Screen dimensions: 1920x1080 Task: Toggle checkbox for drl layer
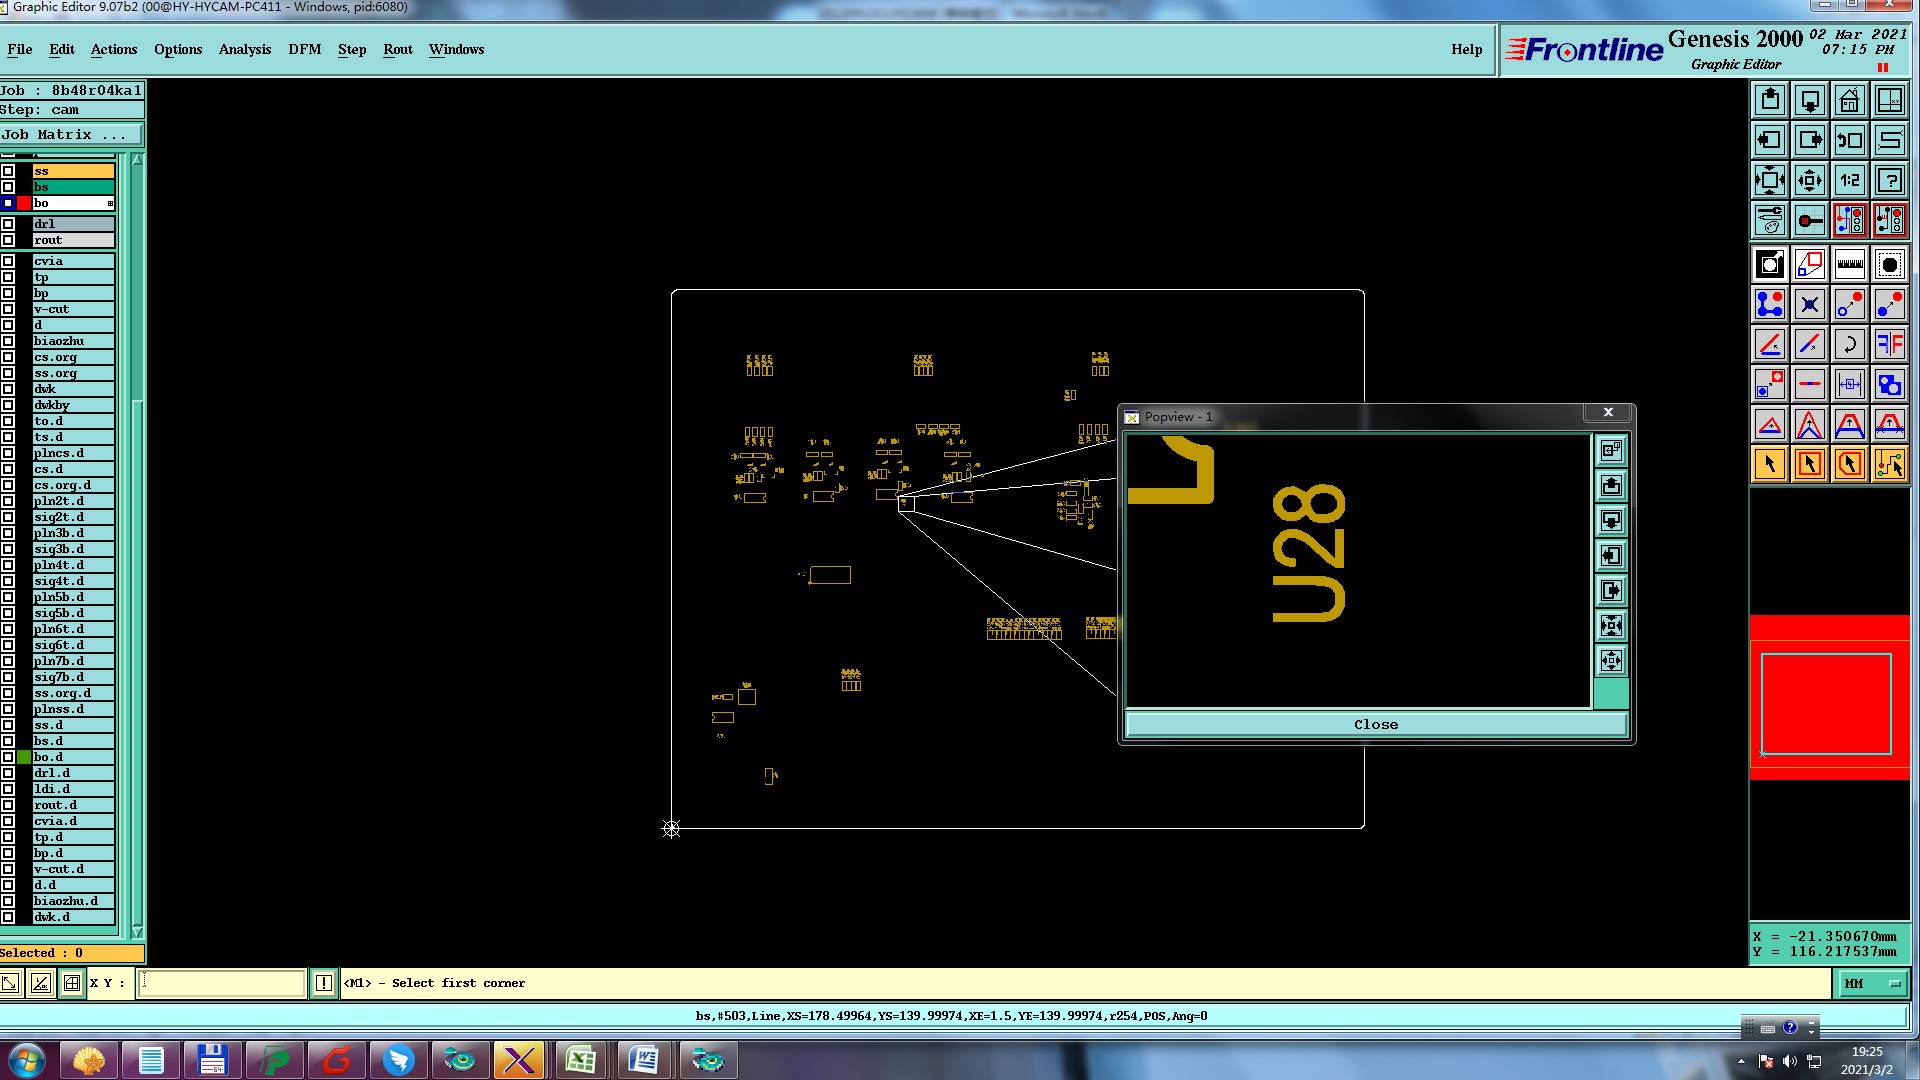[8, 224]
